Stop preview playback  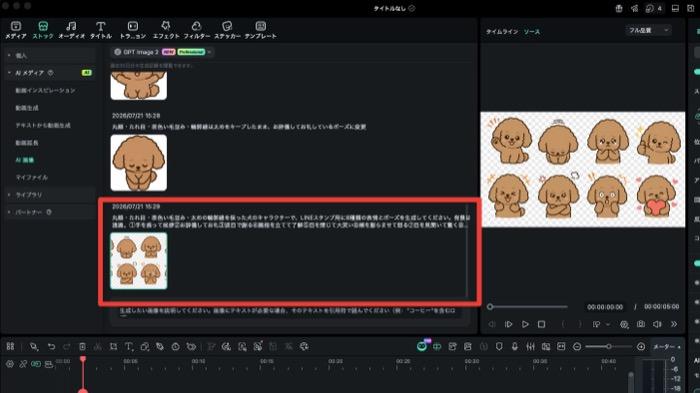click(542, 324)
